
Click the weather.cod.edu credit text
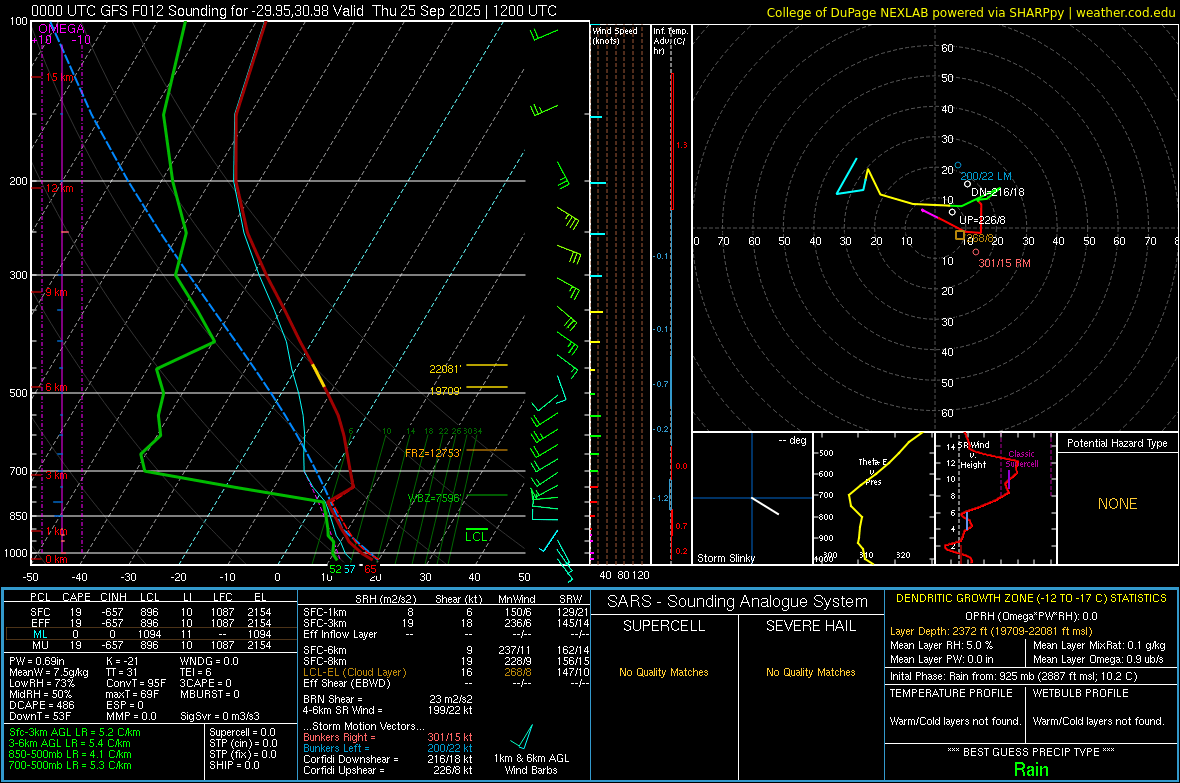(x=970, y=12)
